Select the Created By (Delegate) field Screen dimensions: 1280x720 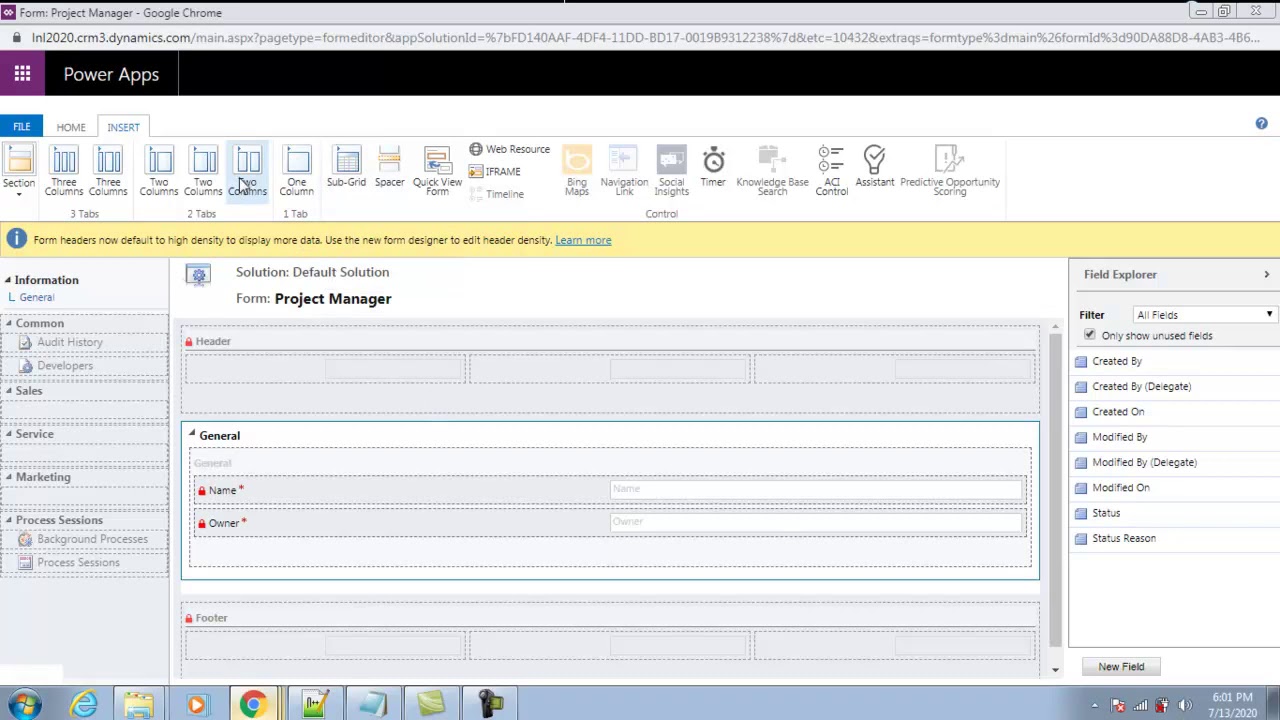click(x=1142, y=386)
